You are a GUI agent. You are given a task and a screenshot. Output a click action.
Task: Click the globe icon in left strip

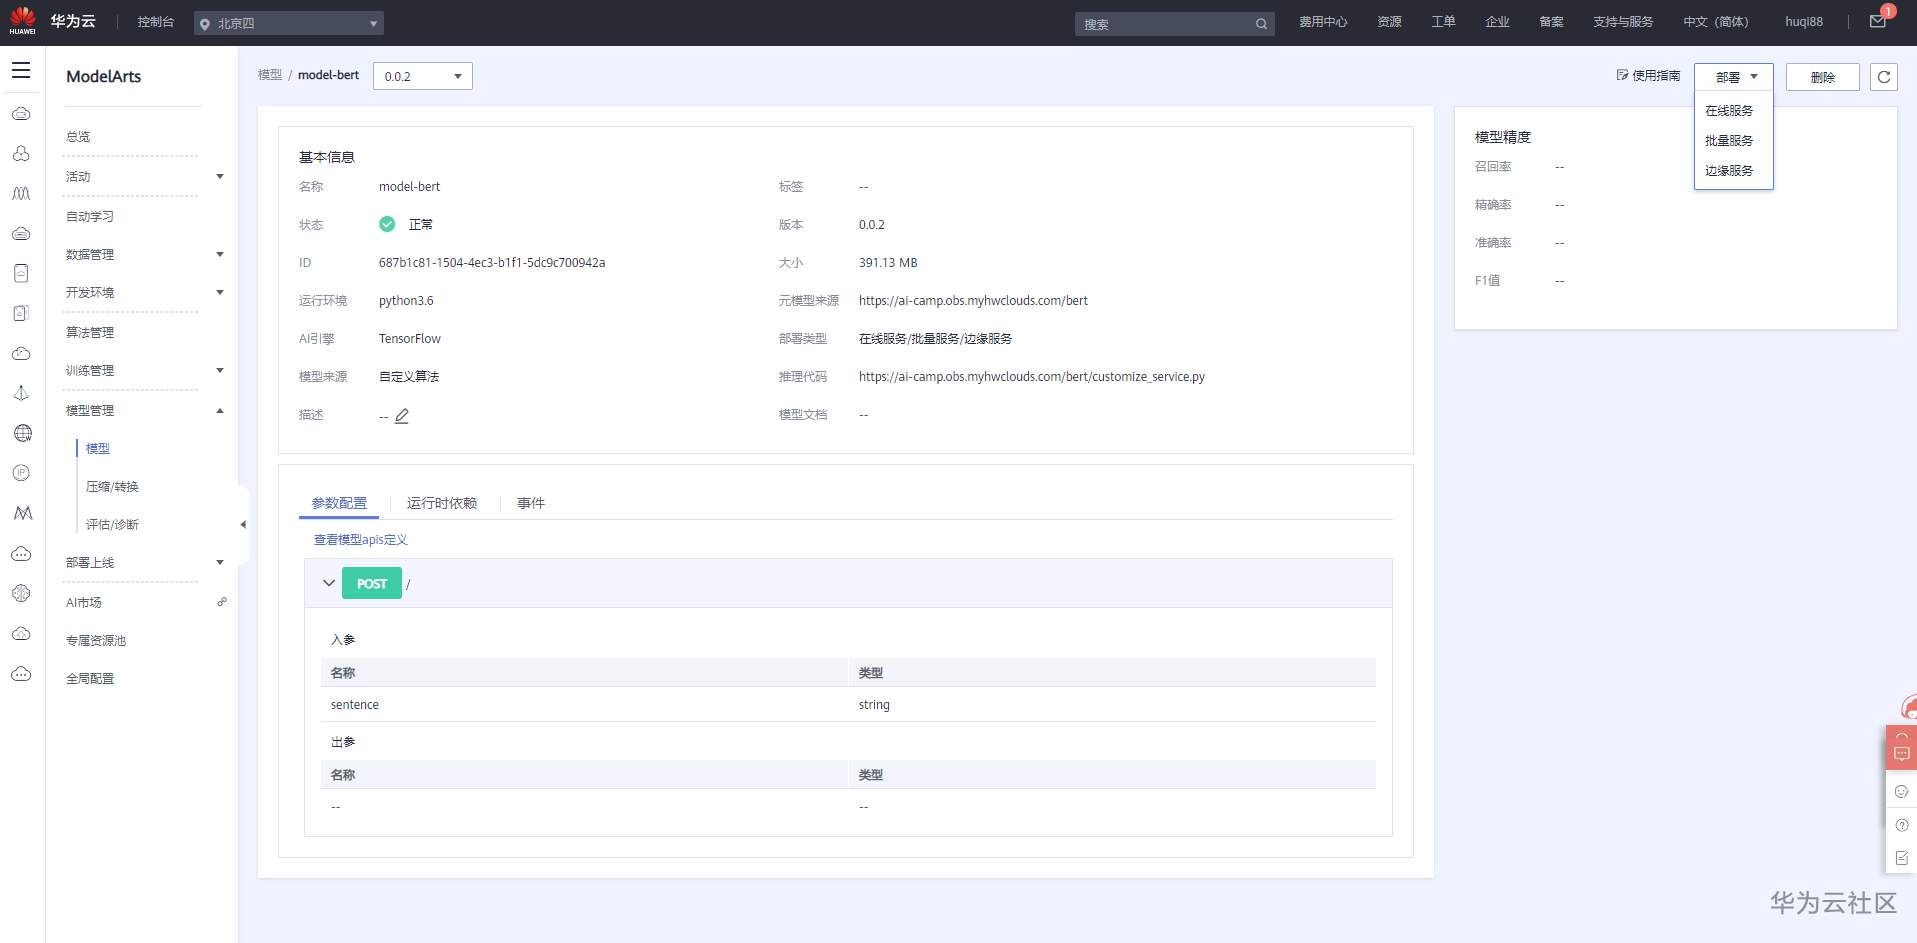pyautogui.click(x=22, y=433)
